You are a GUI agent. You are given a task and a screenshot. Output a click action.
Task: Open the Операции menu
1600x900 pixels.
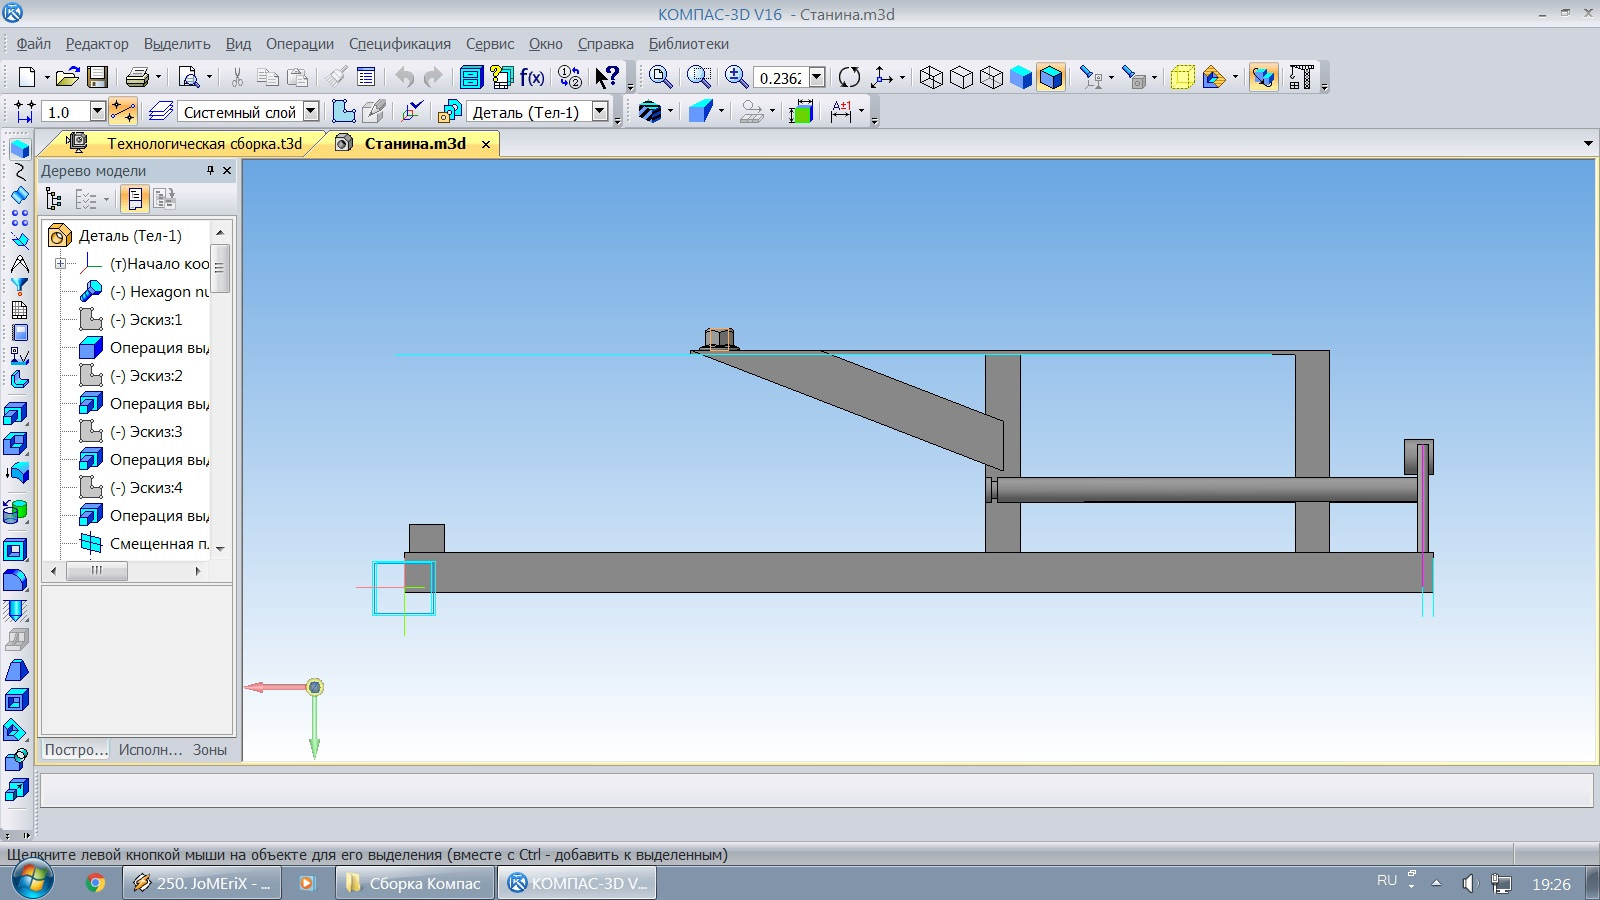299,44
